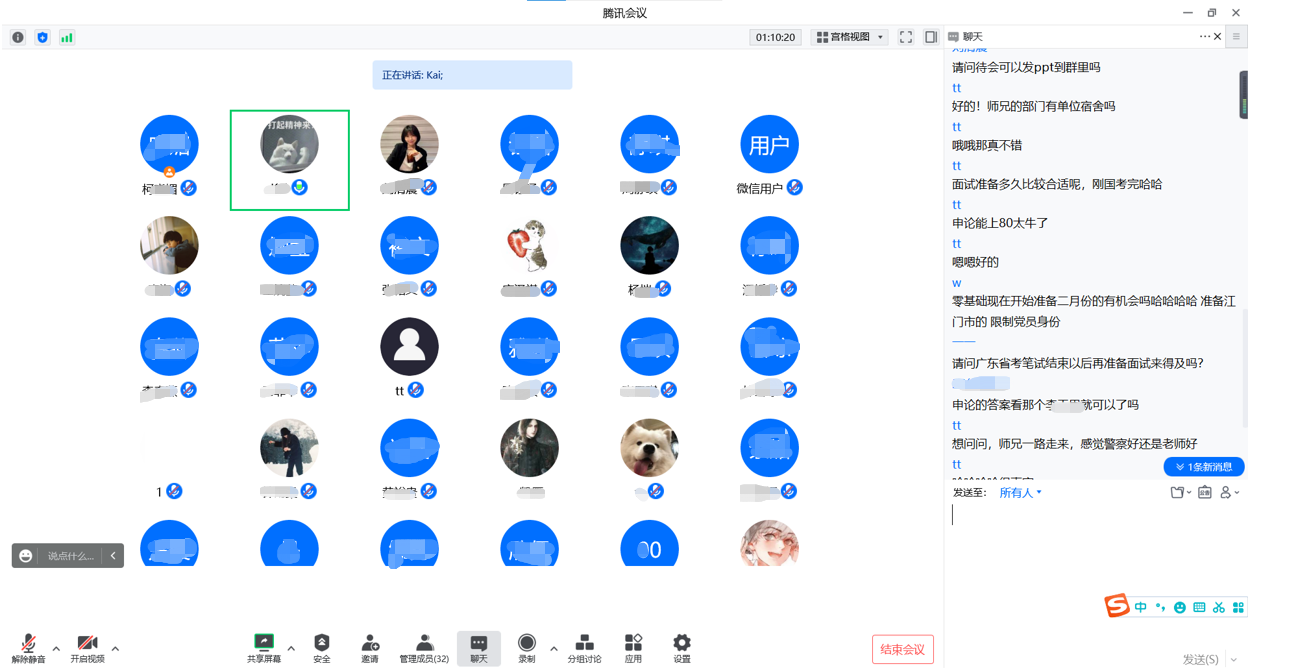
Task: Unmute microphone with 解除静音 button
Action: point(28,648)
